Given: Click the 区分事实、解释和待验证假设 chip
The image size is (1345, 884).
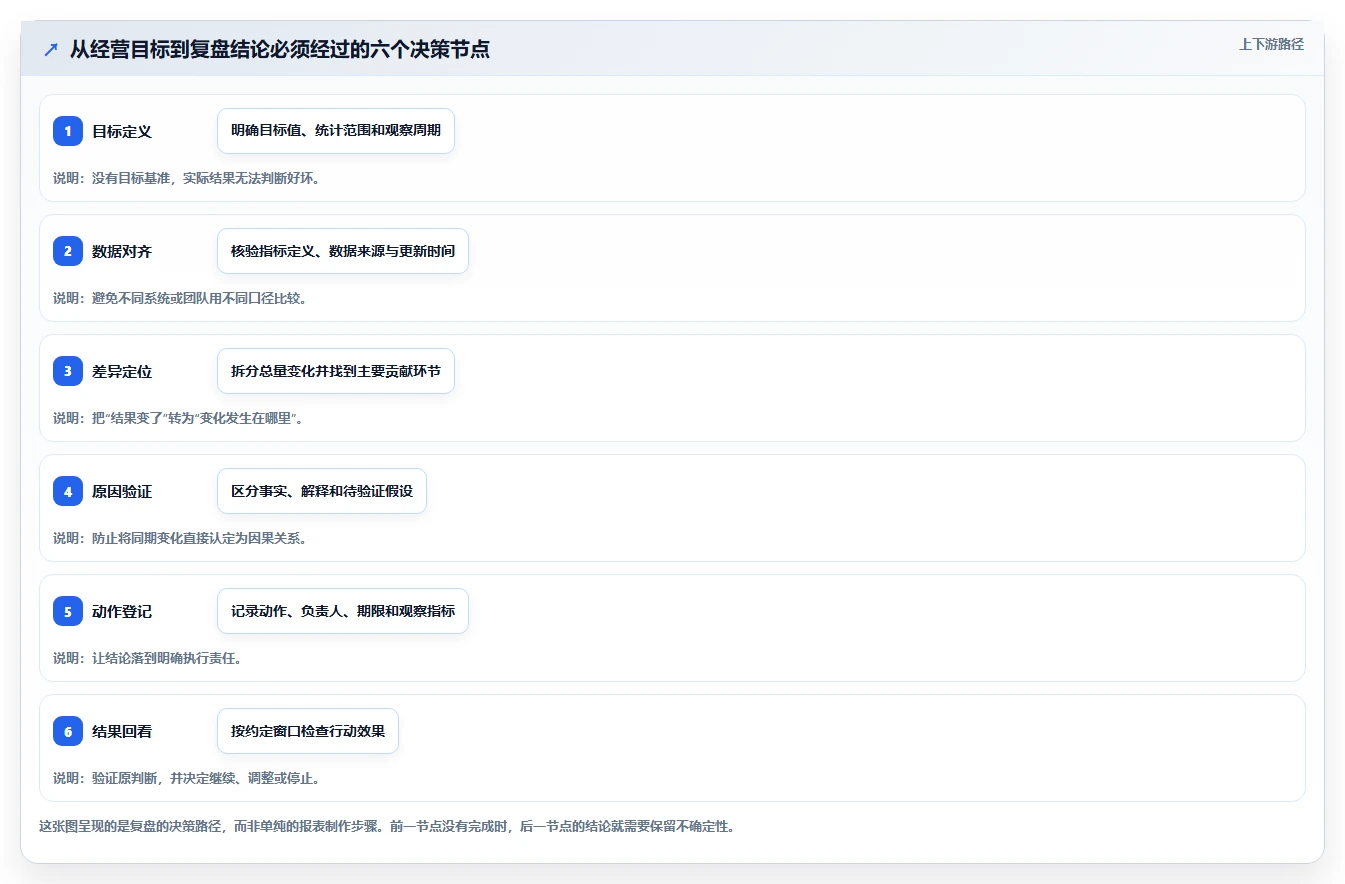Looking at the screenshot, I should 322,491.
